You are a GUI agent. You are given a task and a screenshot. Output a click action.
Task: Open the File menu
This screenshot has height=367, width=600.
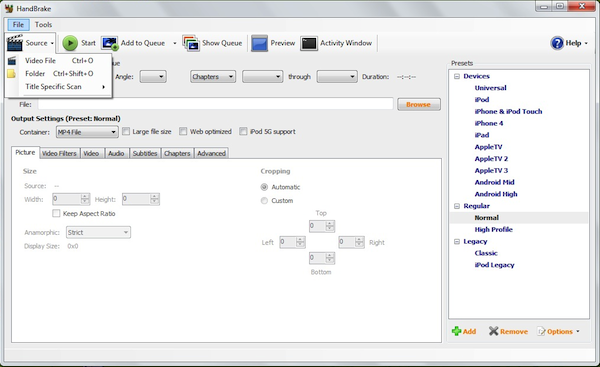[18, 24]
